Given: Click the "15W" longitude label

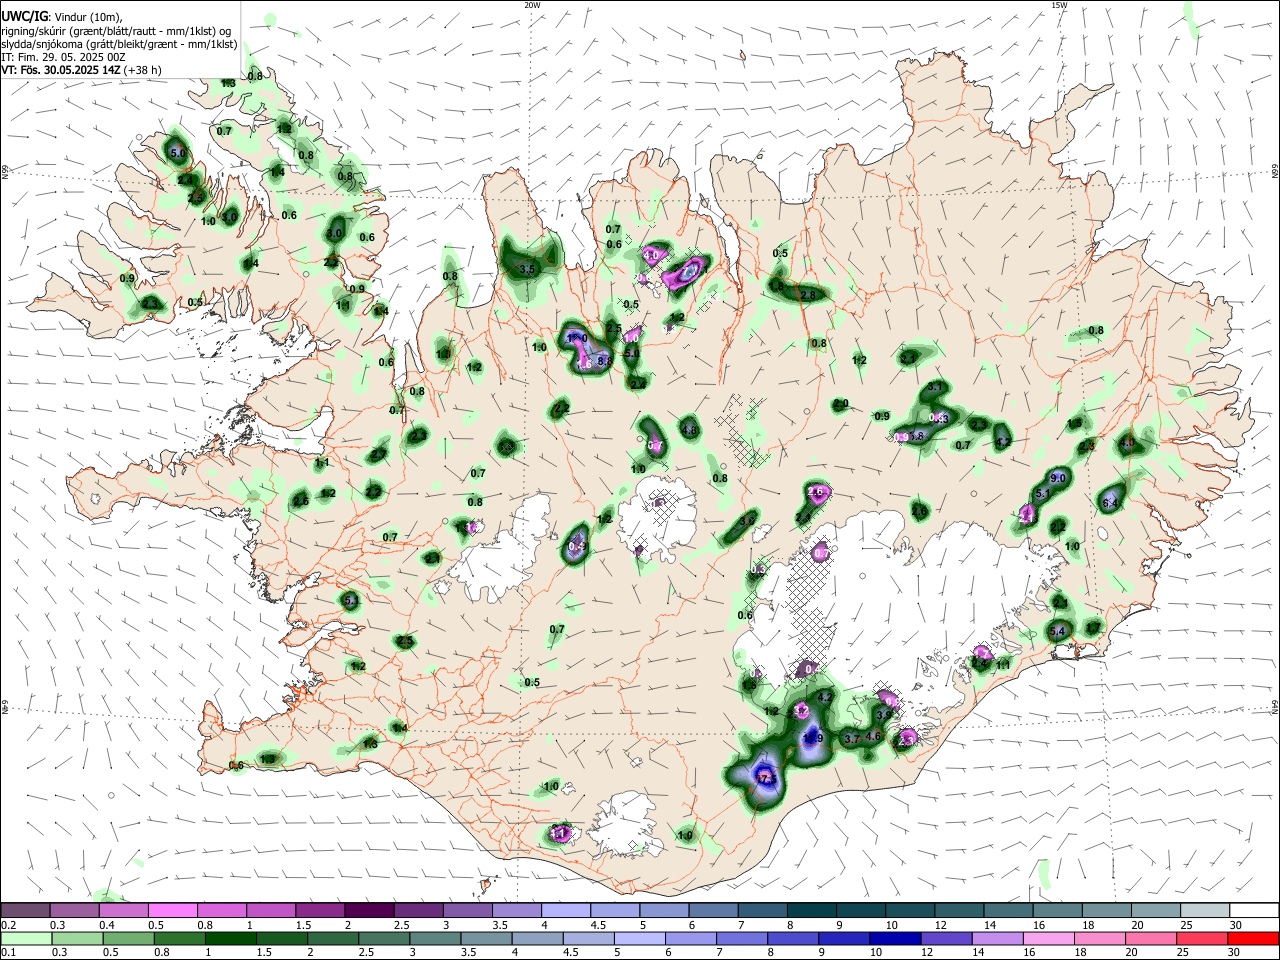Looking at the screenshot, I should click(x=1059, y=5).
